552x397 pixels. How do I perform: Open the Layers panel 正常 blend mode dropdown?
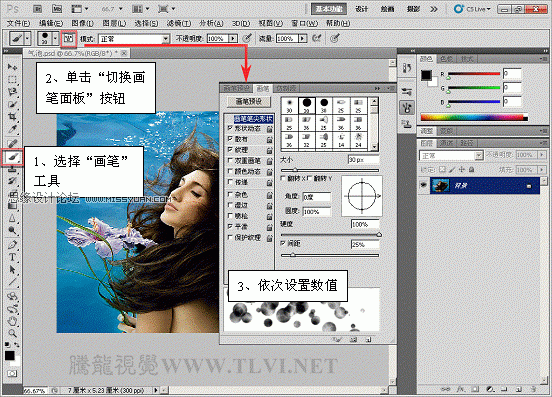coord(478,155)
